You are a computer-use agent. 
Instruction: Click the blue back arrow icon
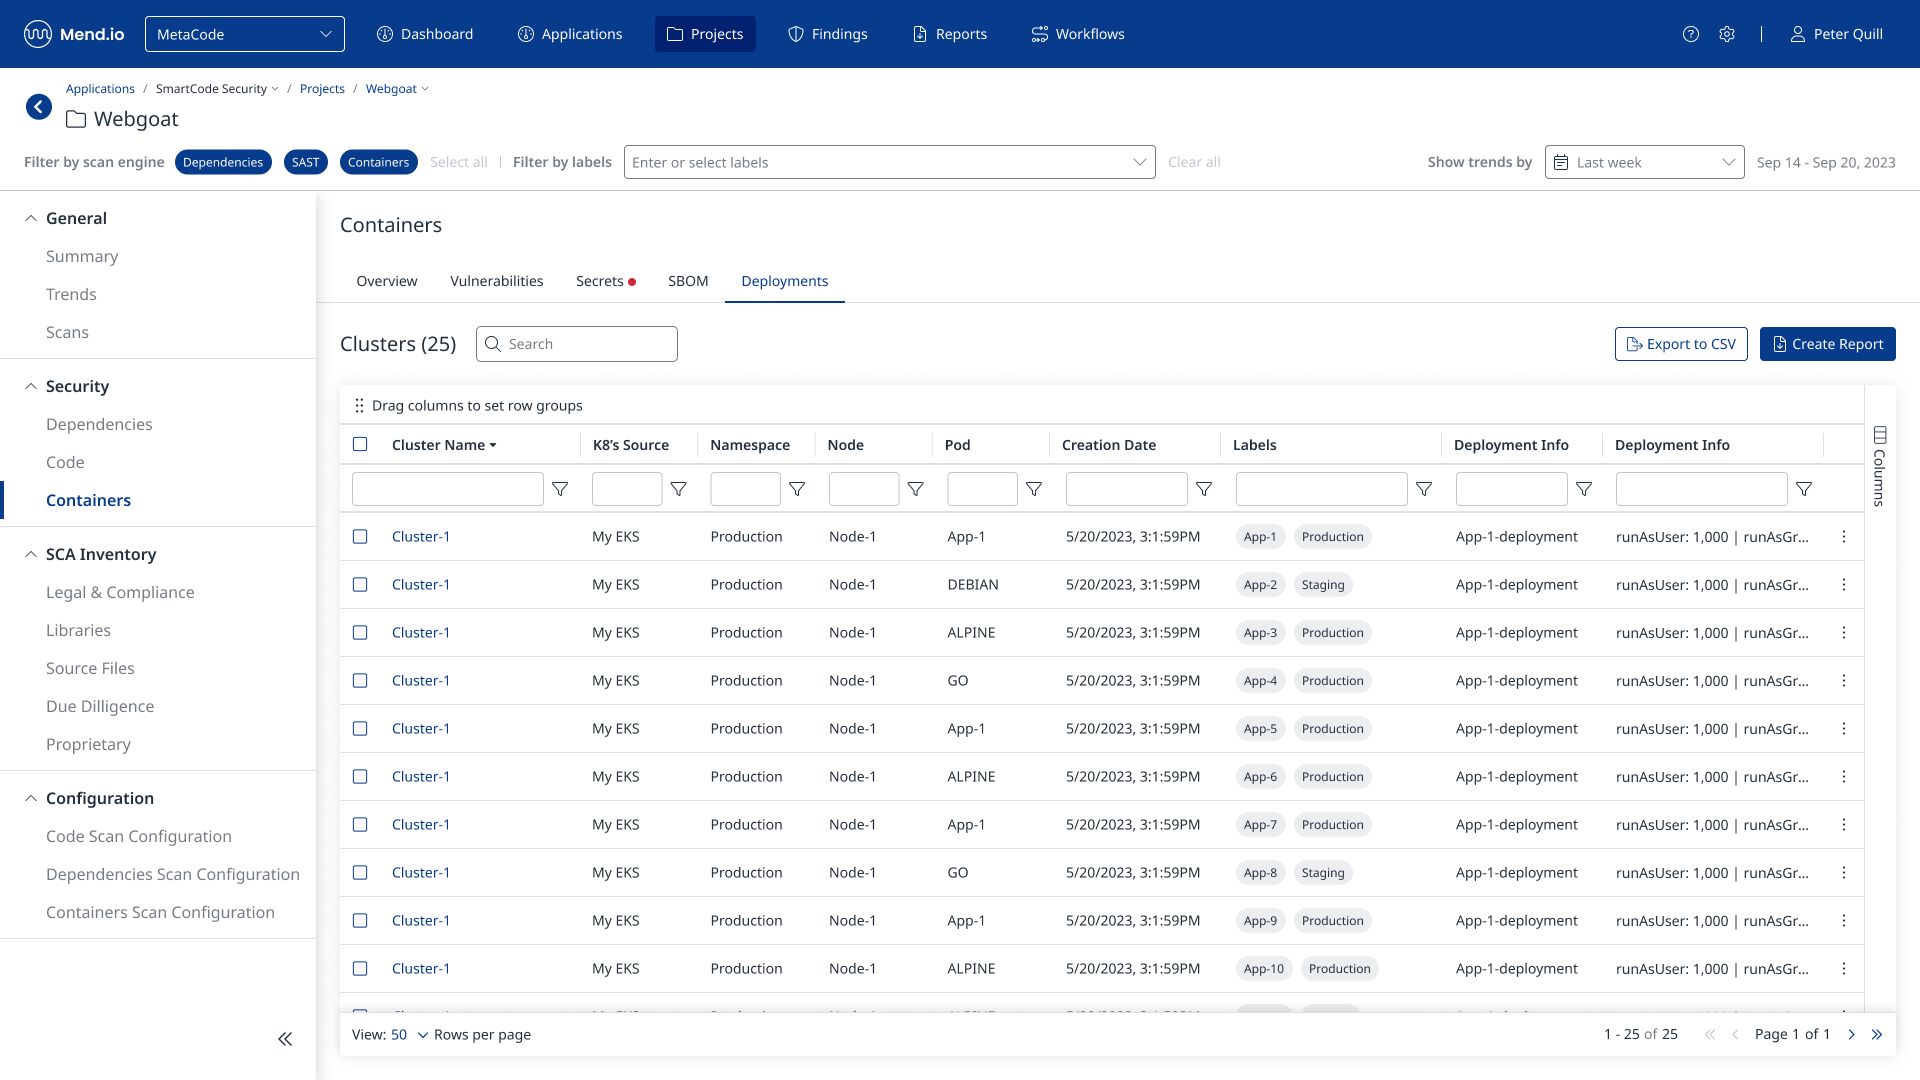[x=39, y=107]
